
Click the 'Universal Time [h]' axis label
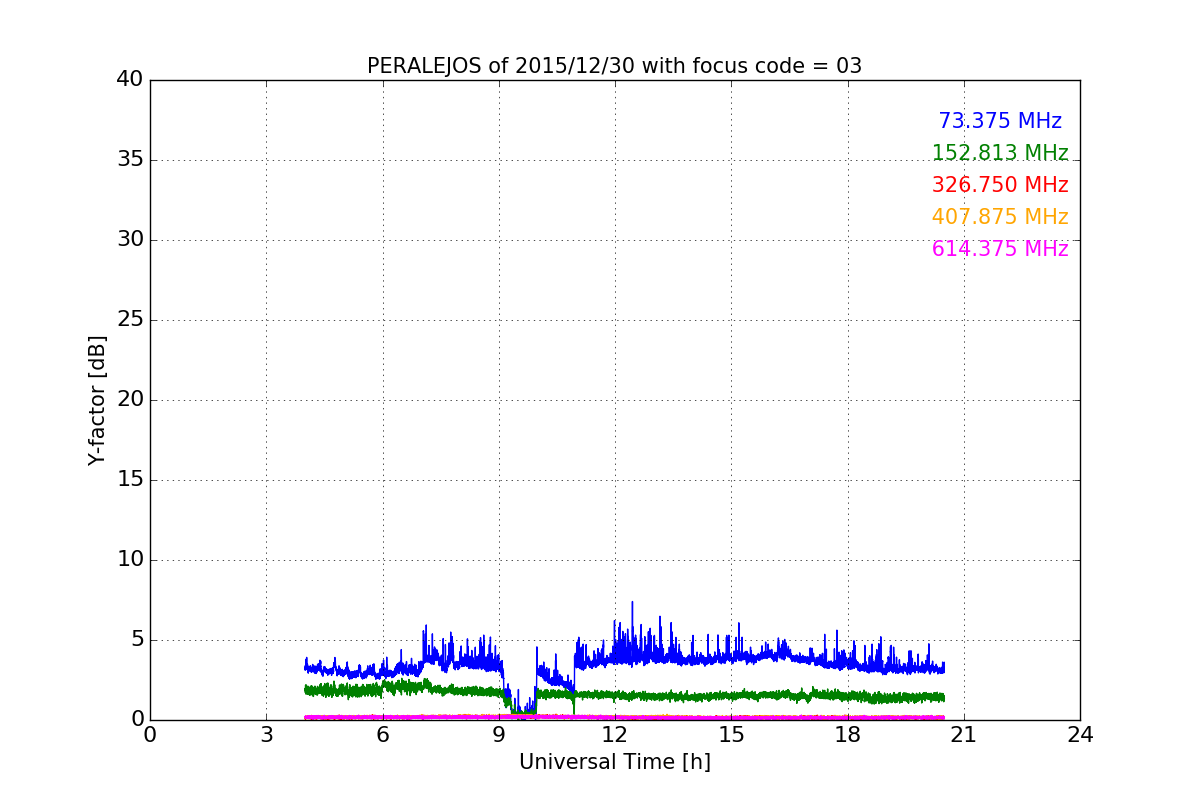tap(614, 762)
